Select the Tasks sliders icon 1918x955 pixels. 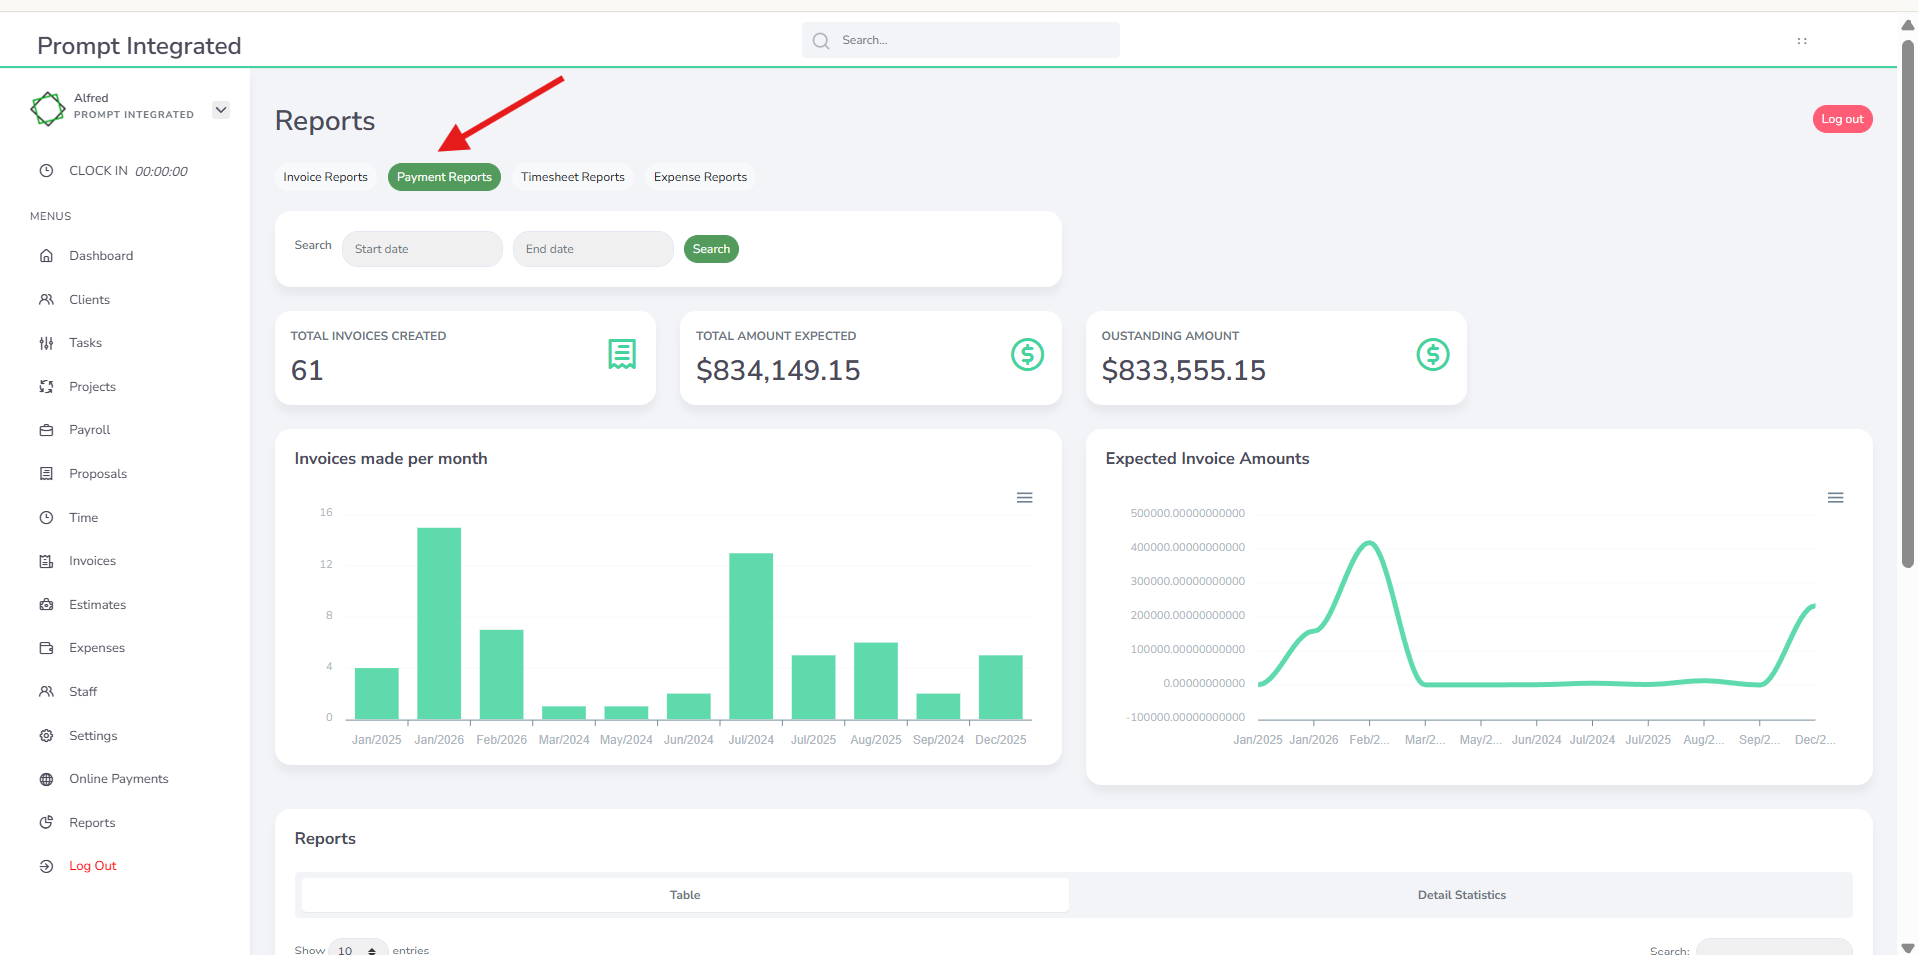(46, 343)
